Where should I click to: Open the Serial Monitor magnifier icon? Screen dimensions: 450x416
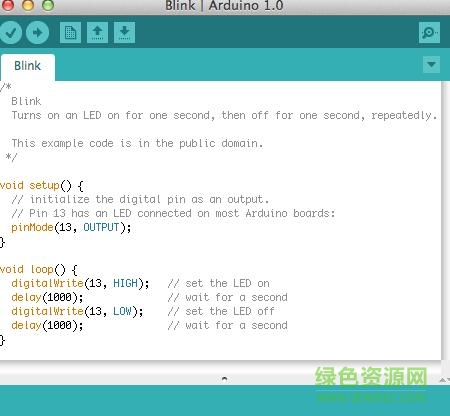tap(429, 32)
